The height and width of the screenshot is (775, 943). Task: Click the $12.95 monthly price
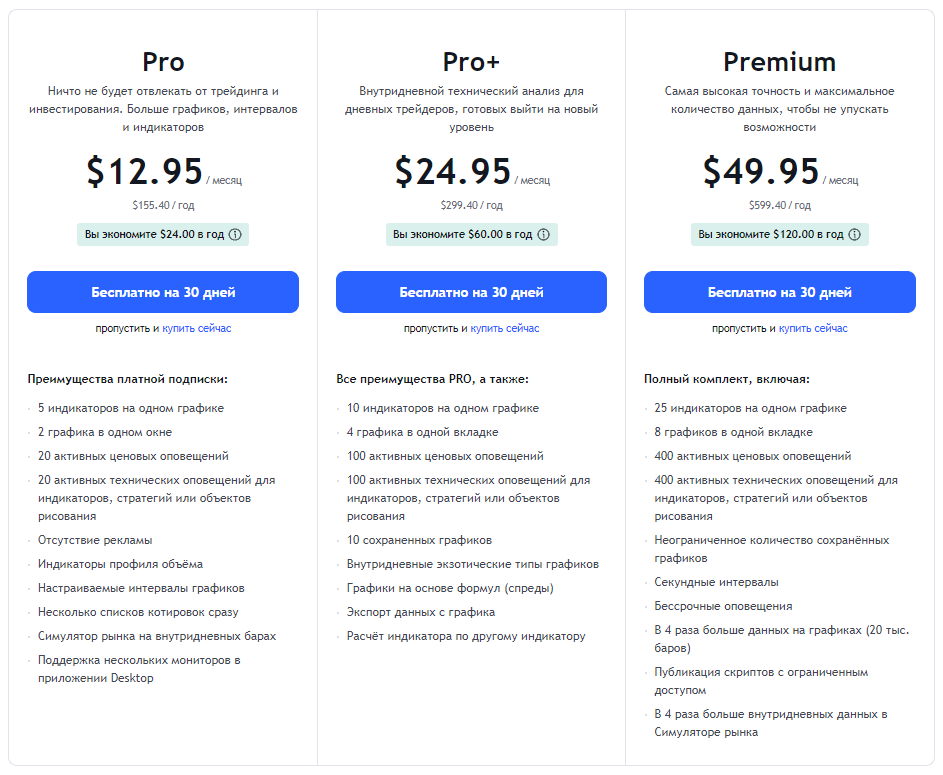145,172
